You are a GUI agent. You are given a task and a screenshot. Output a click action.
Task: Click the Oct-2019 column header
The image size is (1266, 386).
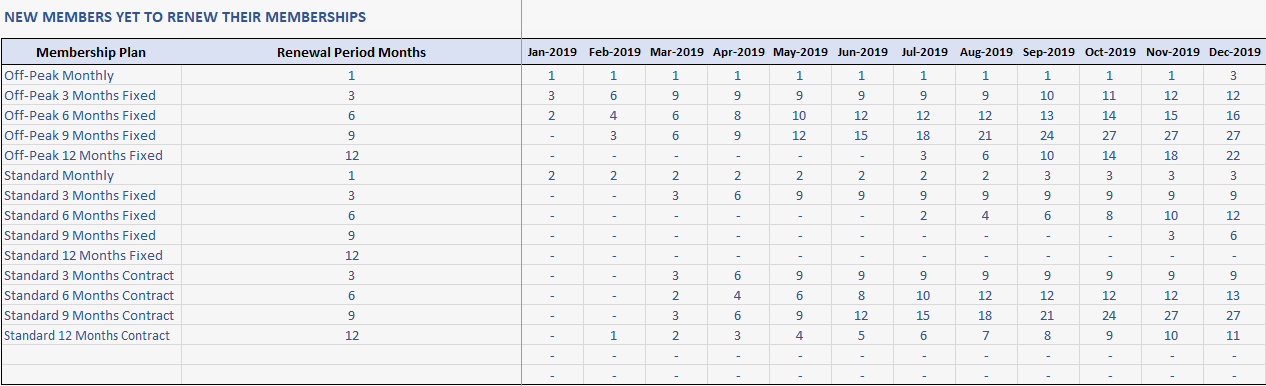click(1110, 52)
